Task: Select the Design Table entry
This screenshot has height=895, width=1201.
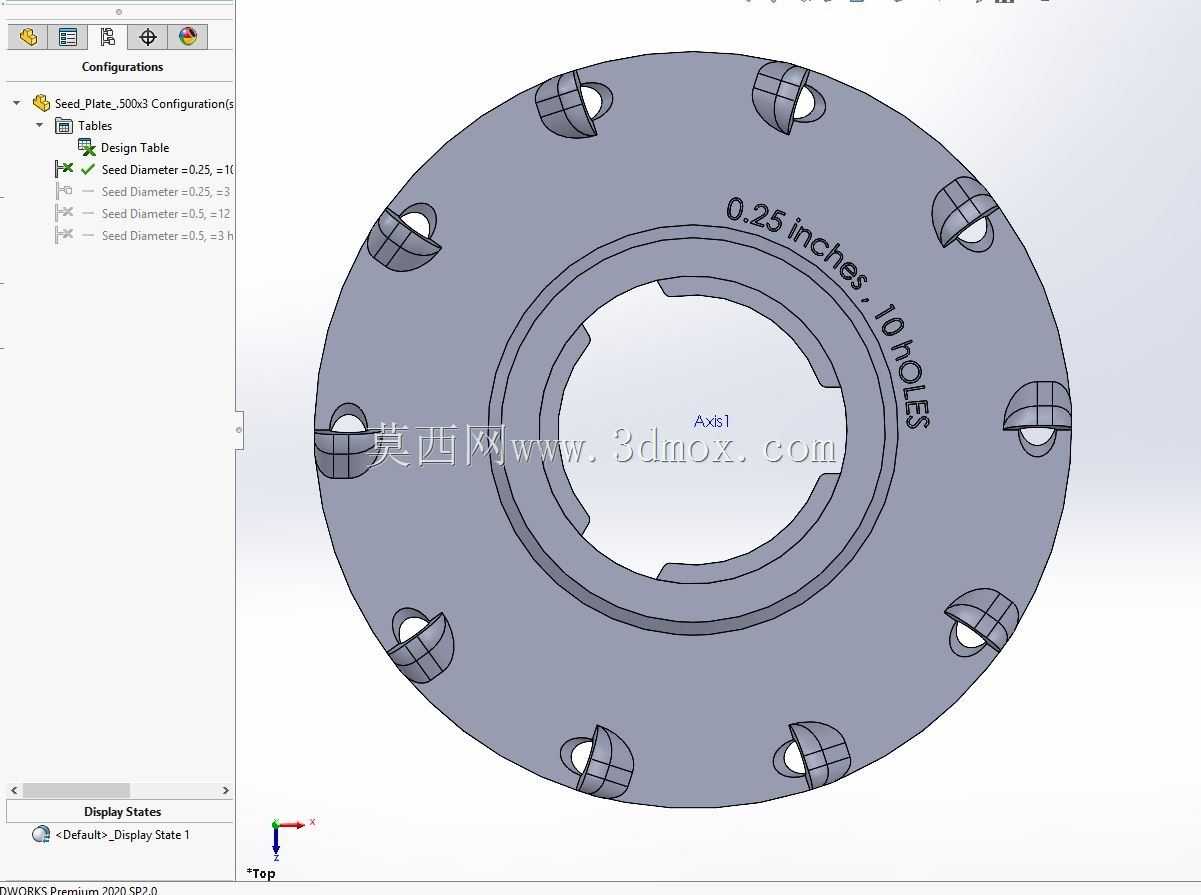Action: (135, 147)
